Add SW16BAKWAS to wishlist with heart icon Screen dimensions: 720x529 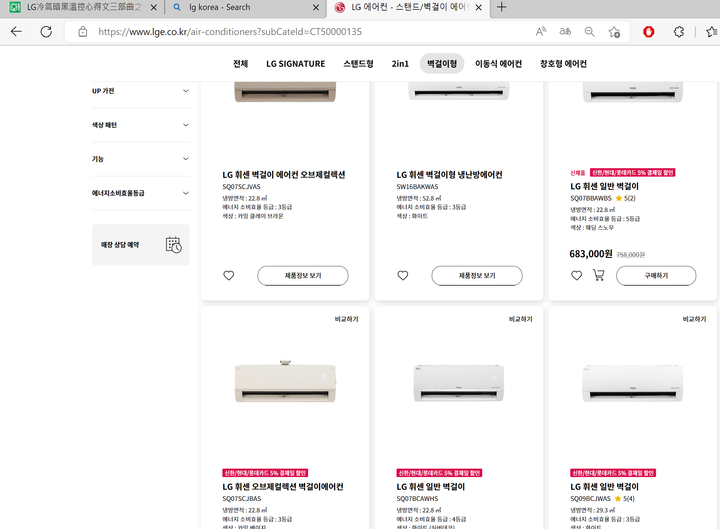[403, 276]
